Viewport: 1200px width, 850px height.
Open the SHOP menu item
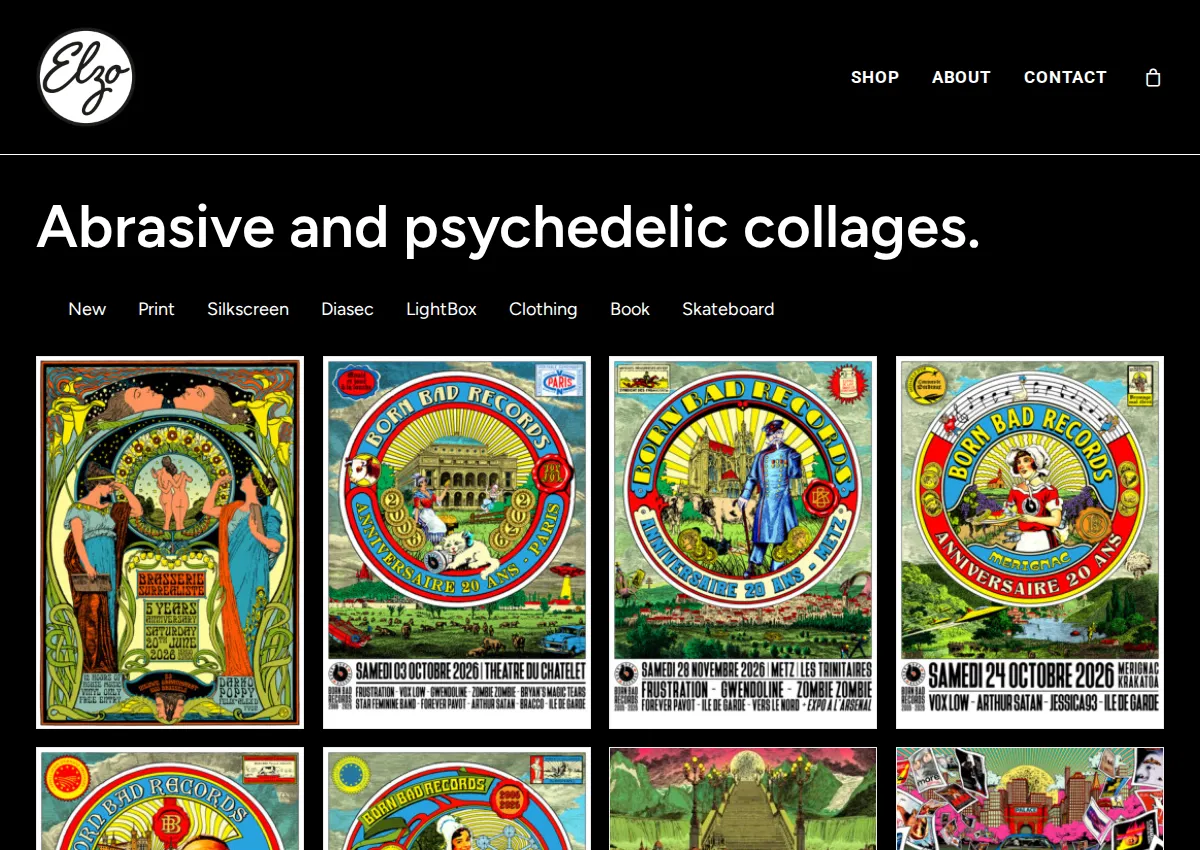[875, 77]
